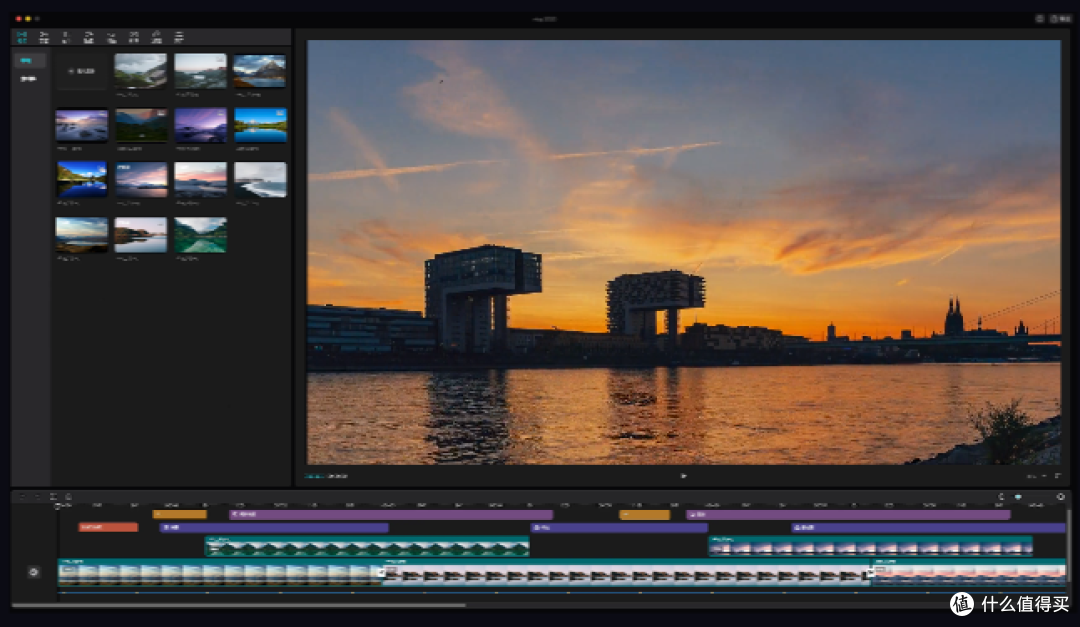
Task: Pick the black beach with white surf thumbnail
Action: pos(260,180)
